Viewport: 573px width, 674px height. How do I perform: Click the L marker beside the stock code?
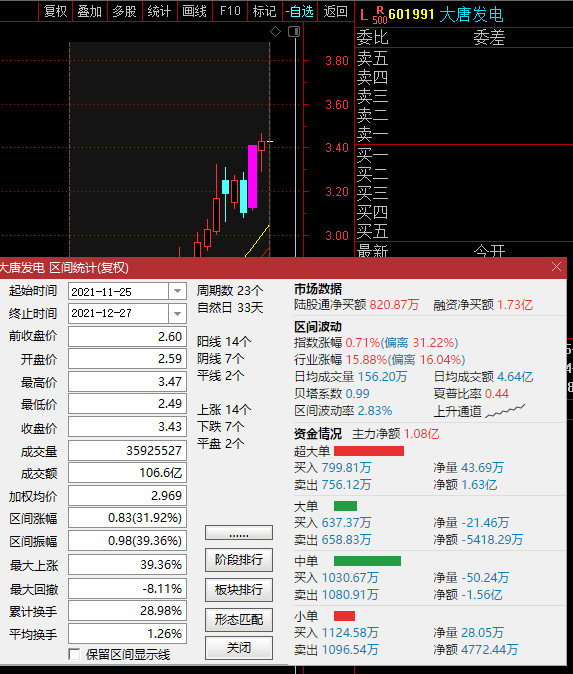(364, 15)
